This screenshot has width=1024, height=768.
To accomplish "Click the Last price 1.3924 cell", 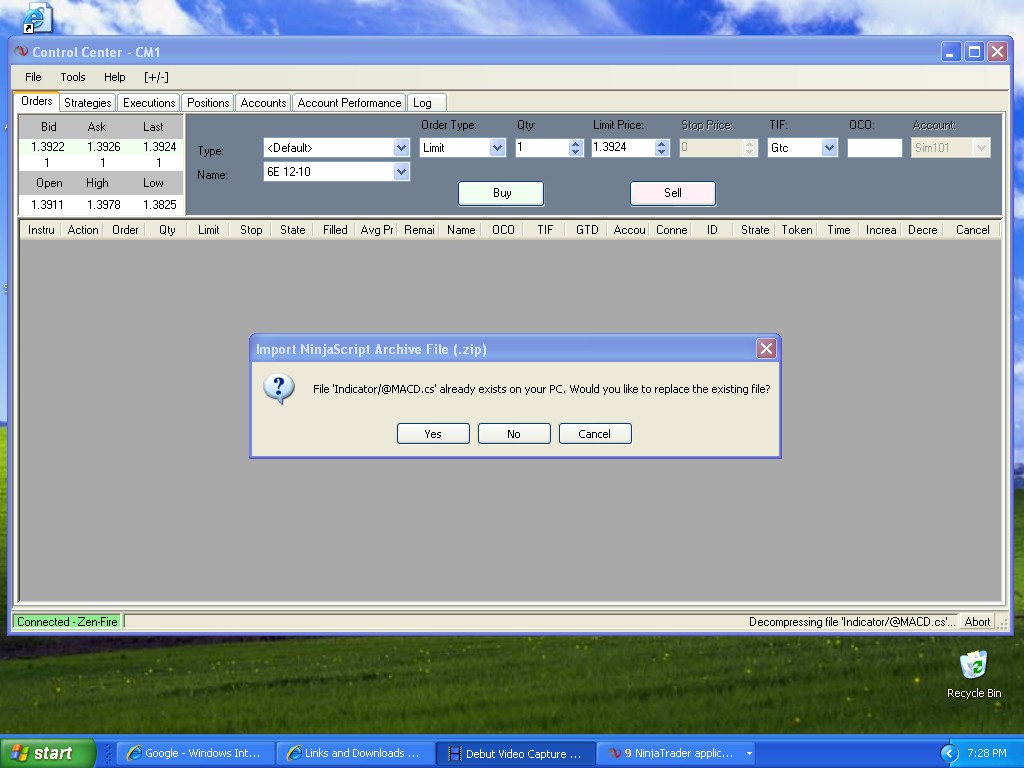I will tap(159, 147).
